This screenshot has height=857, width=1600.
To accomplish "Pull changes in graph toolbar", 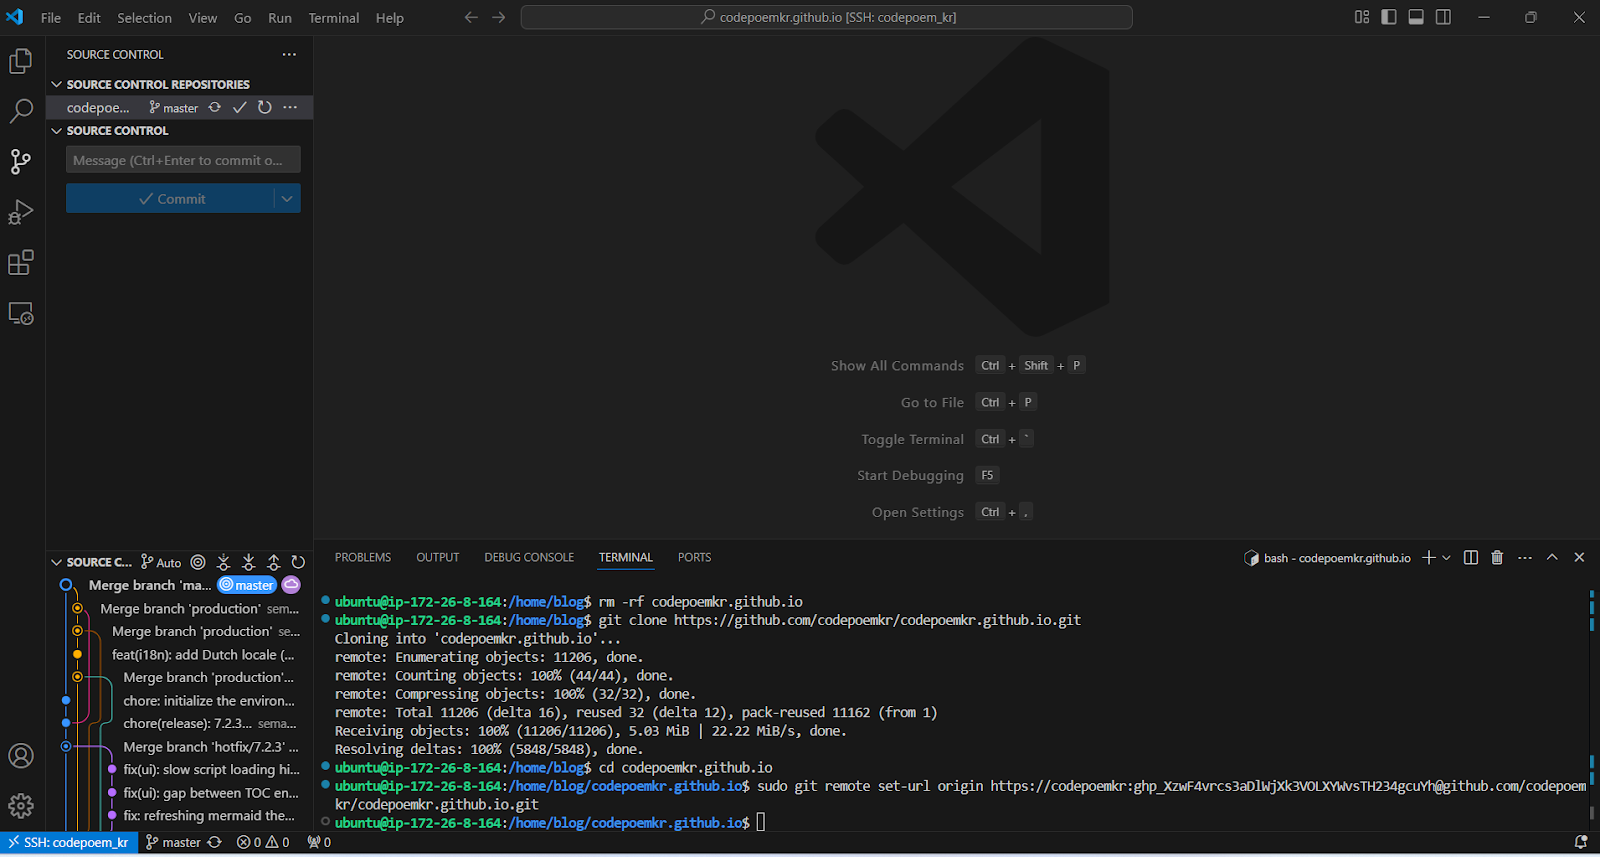I will [248, 562].
